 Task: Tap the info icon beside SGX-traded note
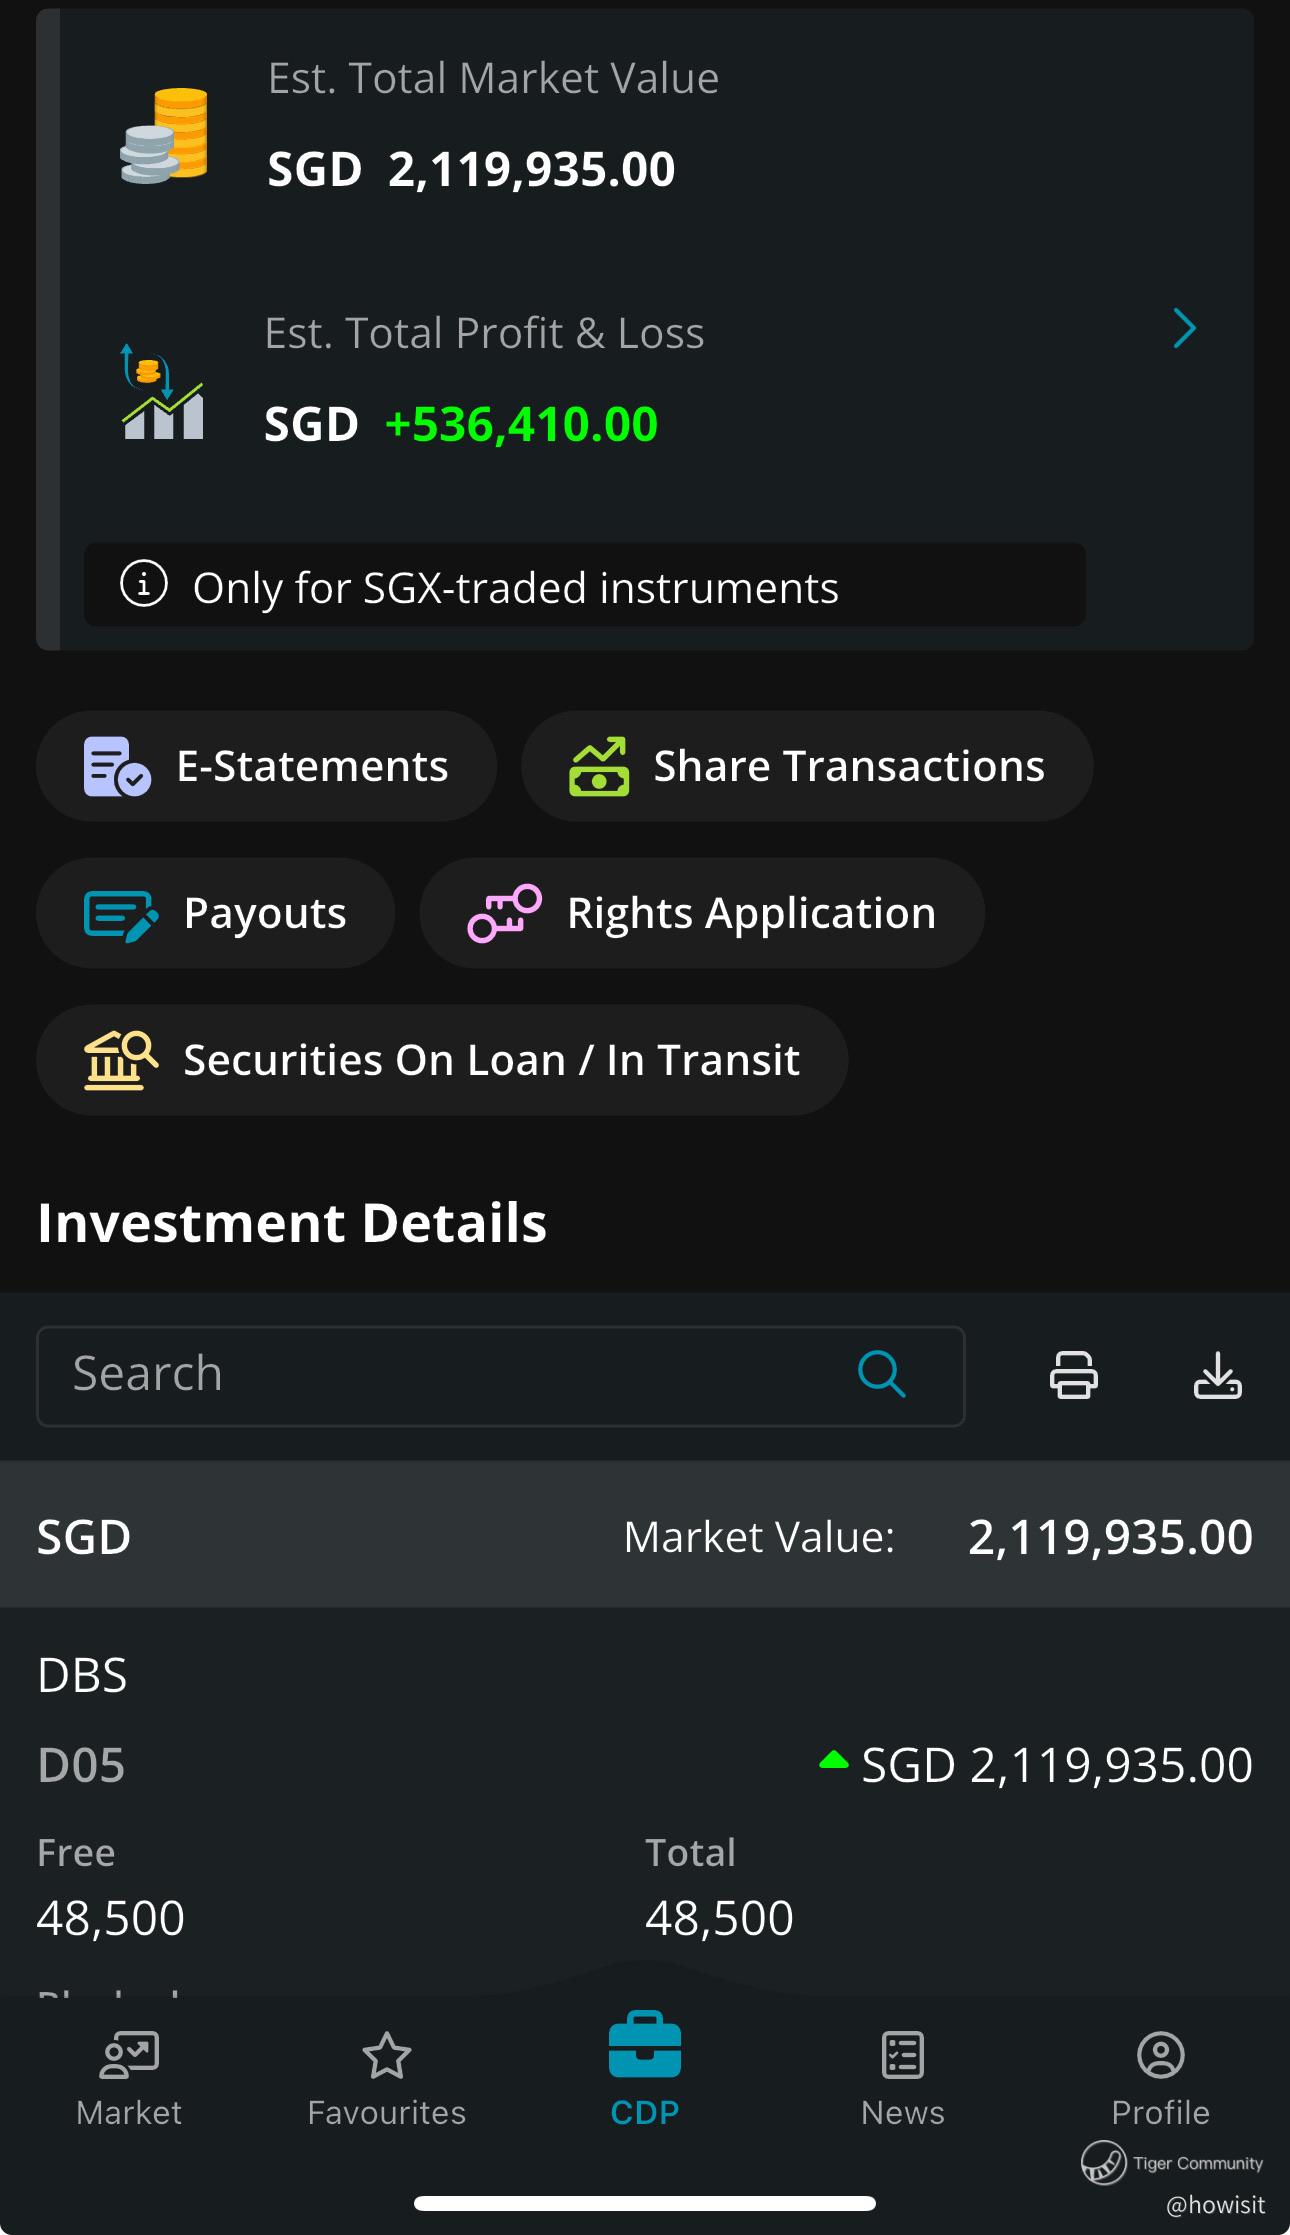click(144, 584)
